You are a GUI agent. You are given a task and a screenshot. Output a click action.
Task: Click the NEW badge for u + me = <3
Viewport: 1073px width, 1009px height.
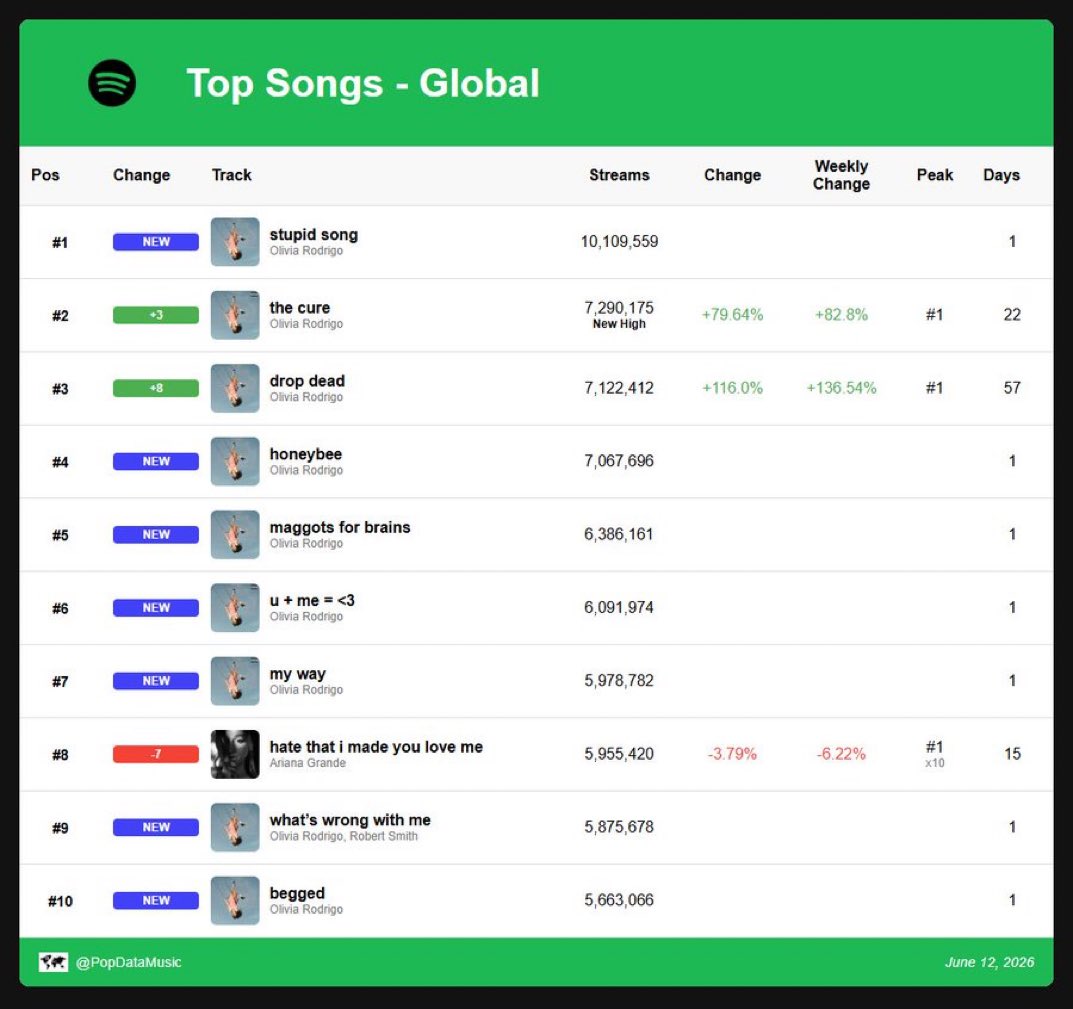(156, 608)
